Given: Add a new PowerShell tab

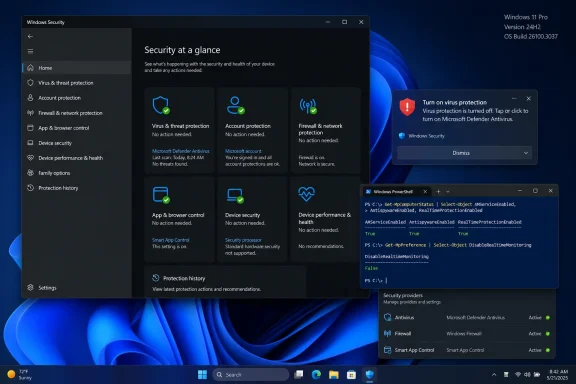Looking at the screenshot, I should coord(438,191).
